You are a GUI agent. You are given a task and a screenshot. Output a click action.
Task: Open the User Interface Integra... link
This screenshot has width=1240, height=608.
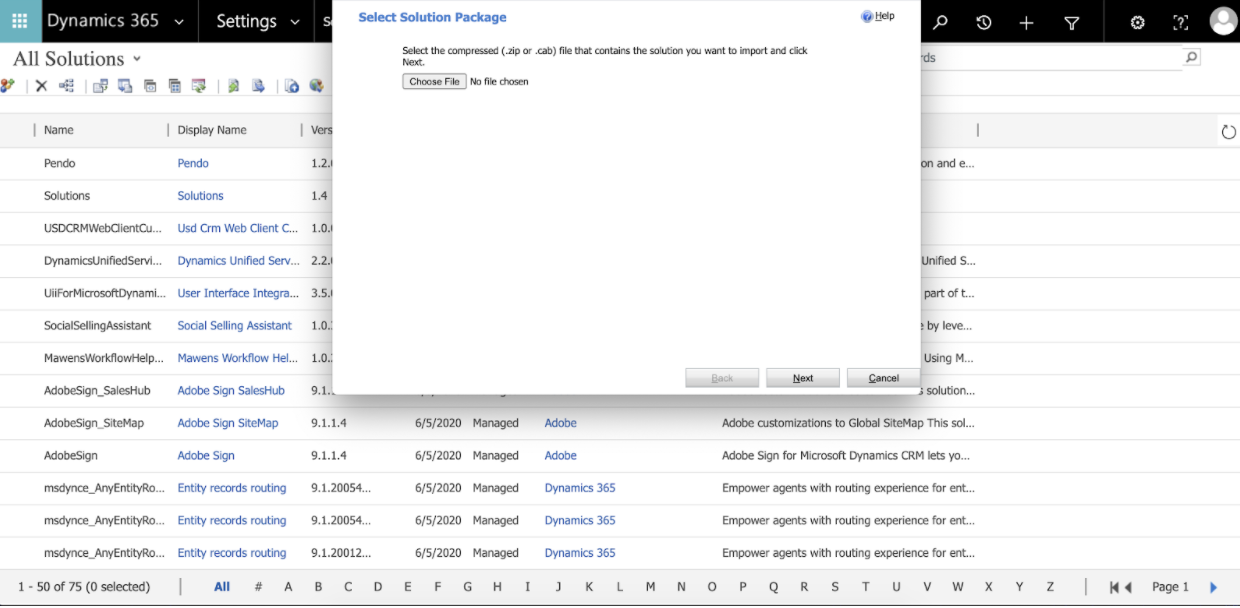tap(238, 293)
